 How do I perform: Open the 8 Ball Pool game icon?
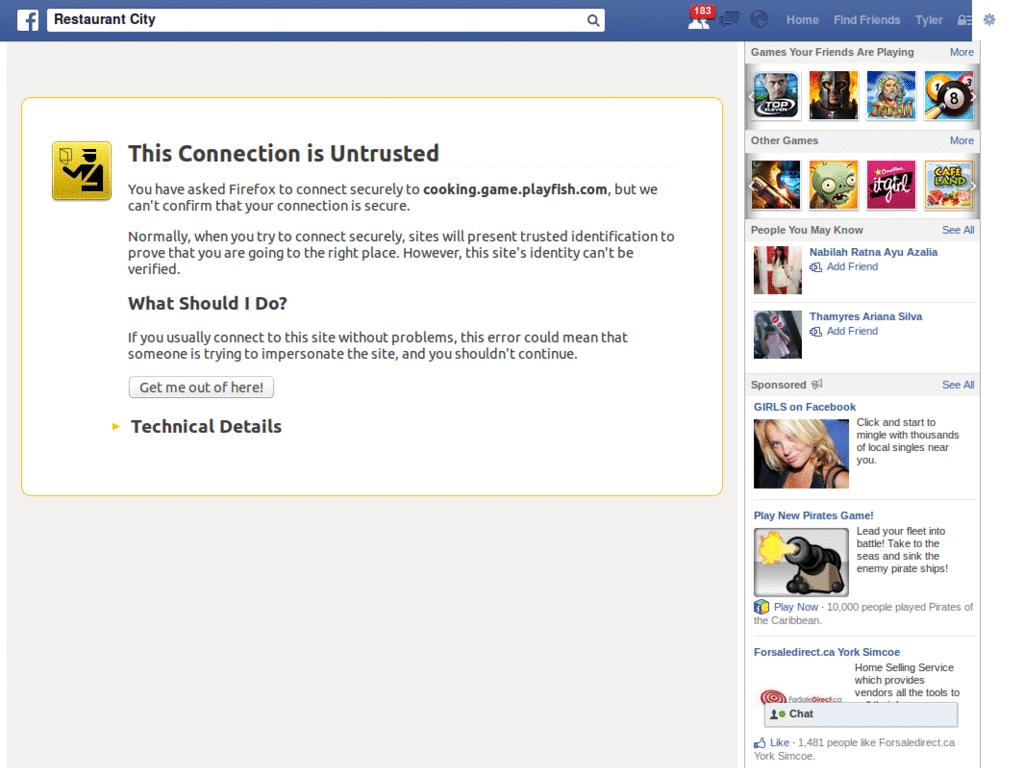pos(948,95)
